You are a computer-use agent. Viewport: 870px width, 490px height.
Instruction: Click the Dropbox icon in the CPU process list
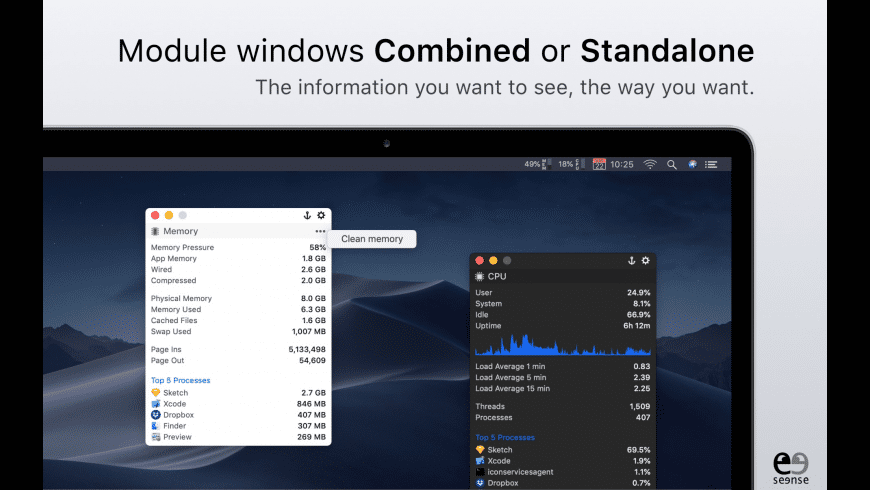click(480, 483)
